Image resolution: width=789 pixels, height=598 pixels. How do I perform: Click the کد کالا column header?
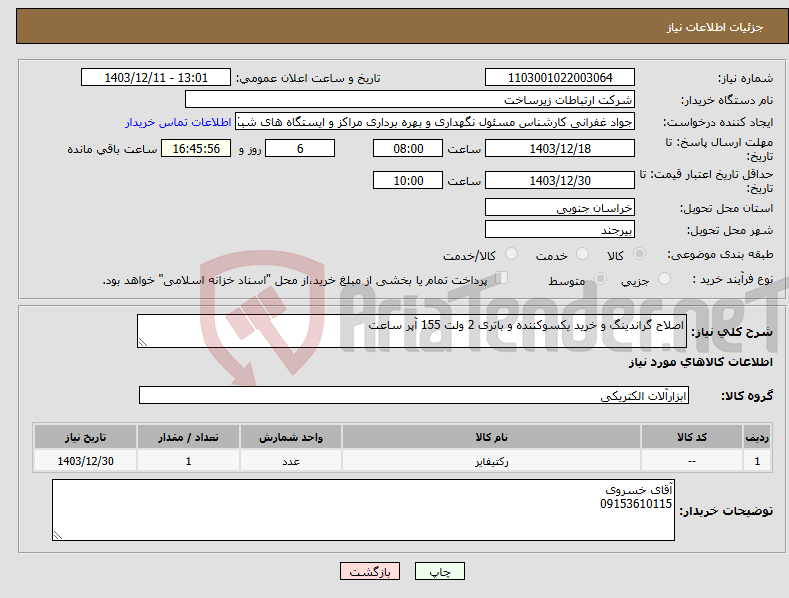[x=692, y=437]
